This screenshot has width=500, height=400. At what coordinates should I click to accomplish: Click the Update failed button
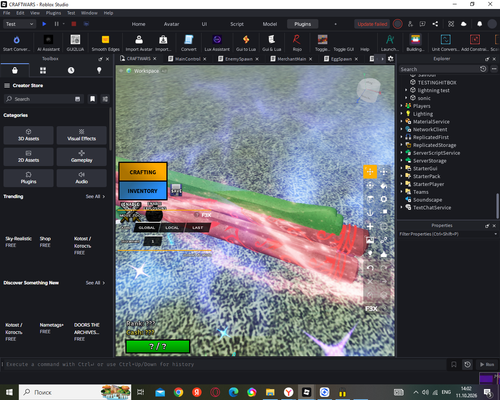click(372, 24)
